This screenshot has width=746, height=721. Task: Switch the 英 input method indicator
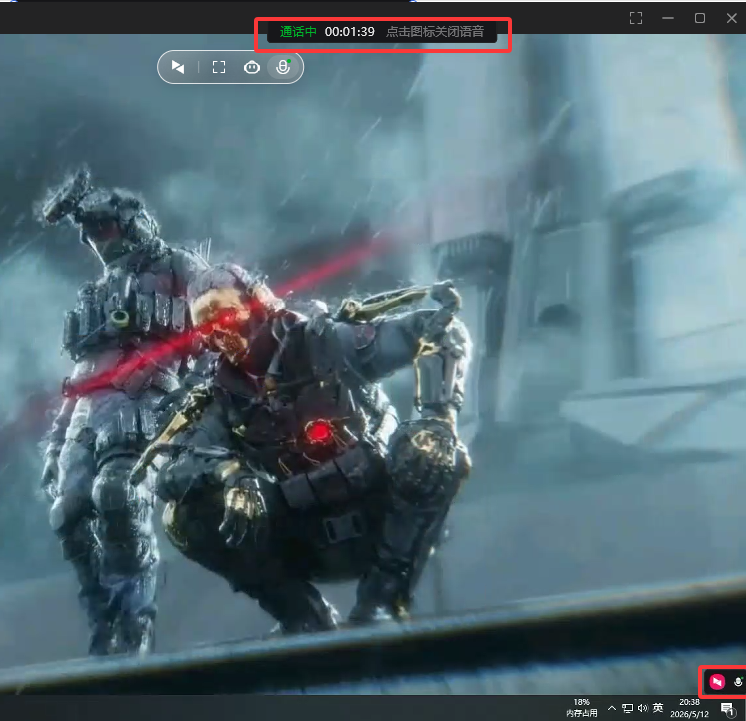(658, 708)
